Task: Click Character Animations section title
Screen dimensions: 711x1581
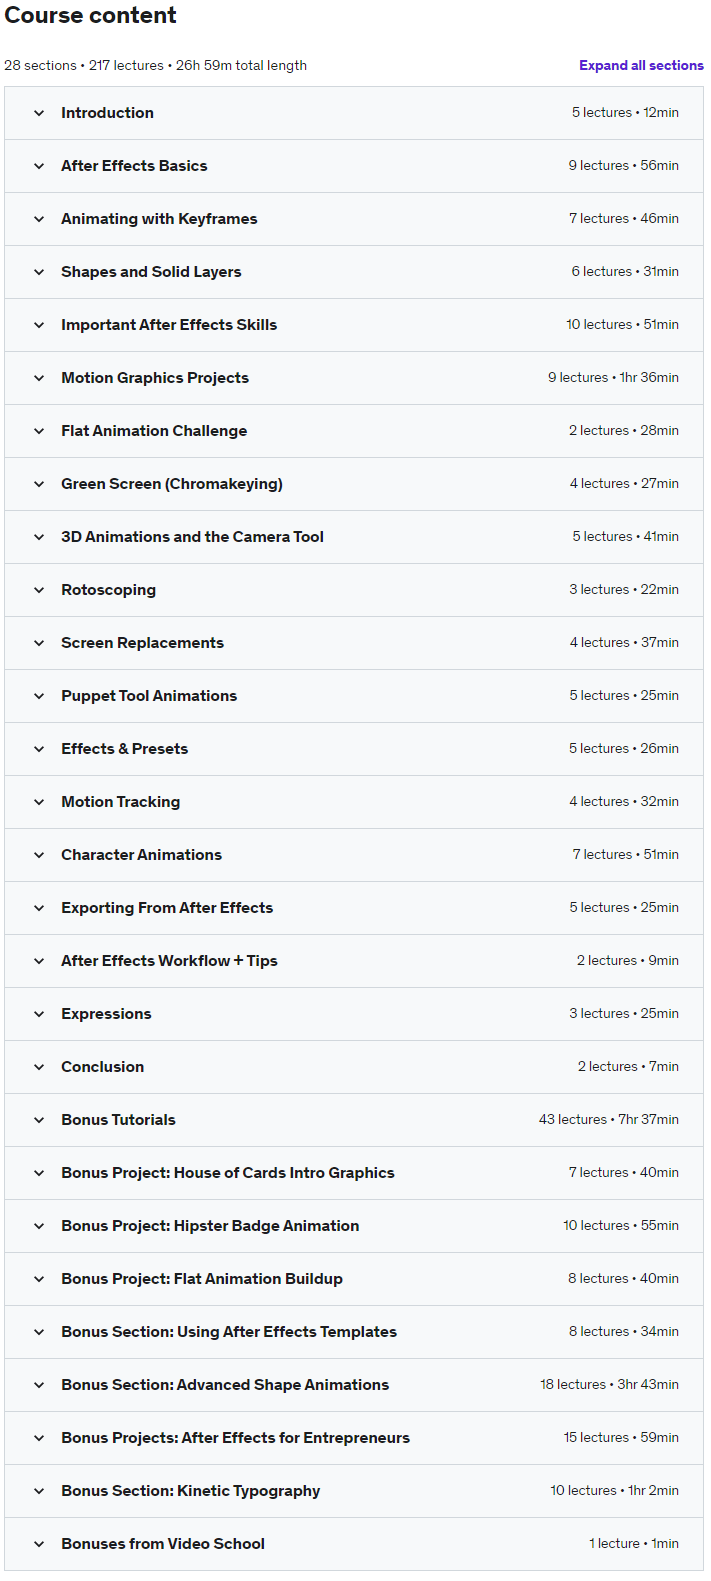Action: coord(141,855)
